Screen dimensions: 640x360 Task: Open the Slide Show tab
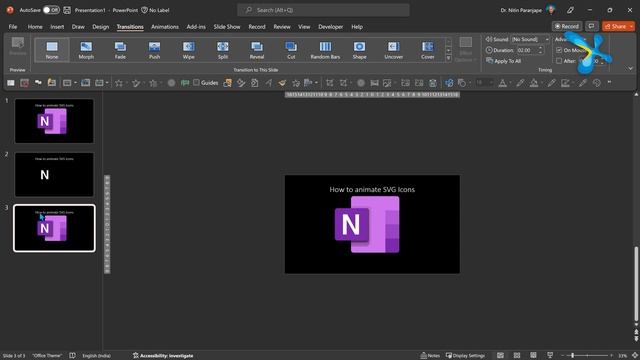227,27
